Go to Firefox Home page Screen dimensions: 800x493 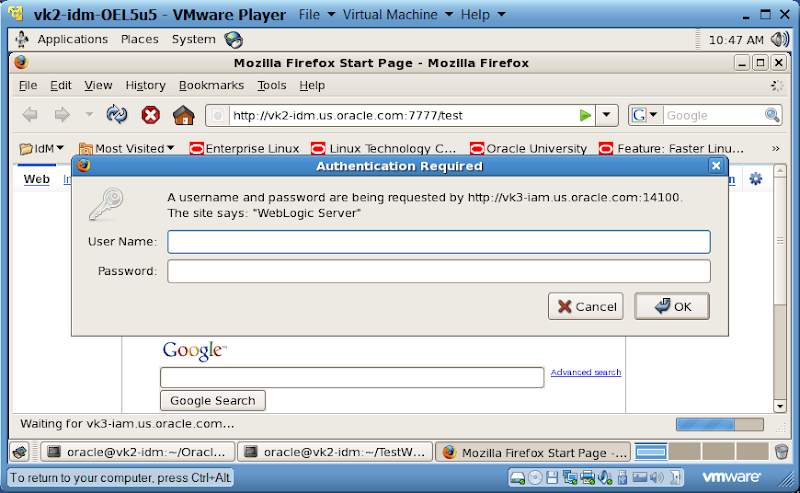coord(184,115)
